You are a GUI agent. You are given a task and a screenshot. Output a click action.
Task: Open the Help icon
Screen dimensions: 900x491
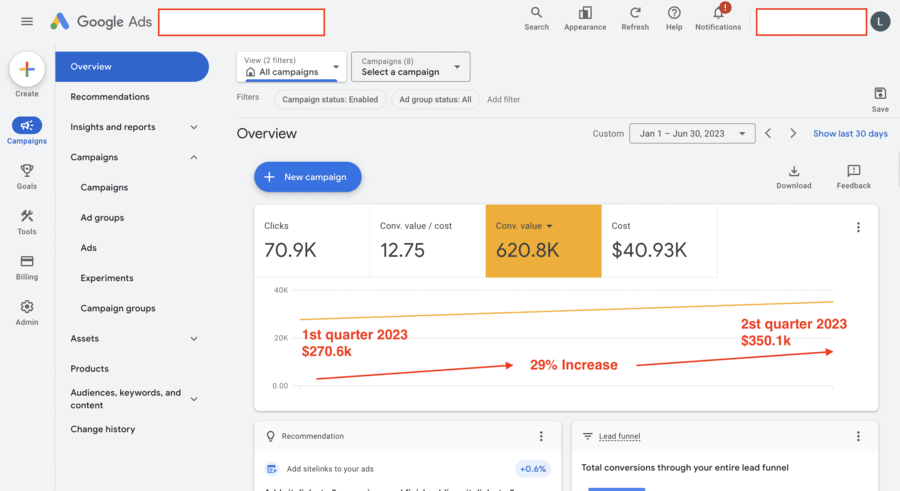tap(674, 14)
